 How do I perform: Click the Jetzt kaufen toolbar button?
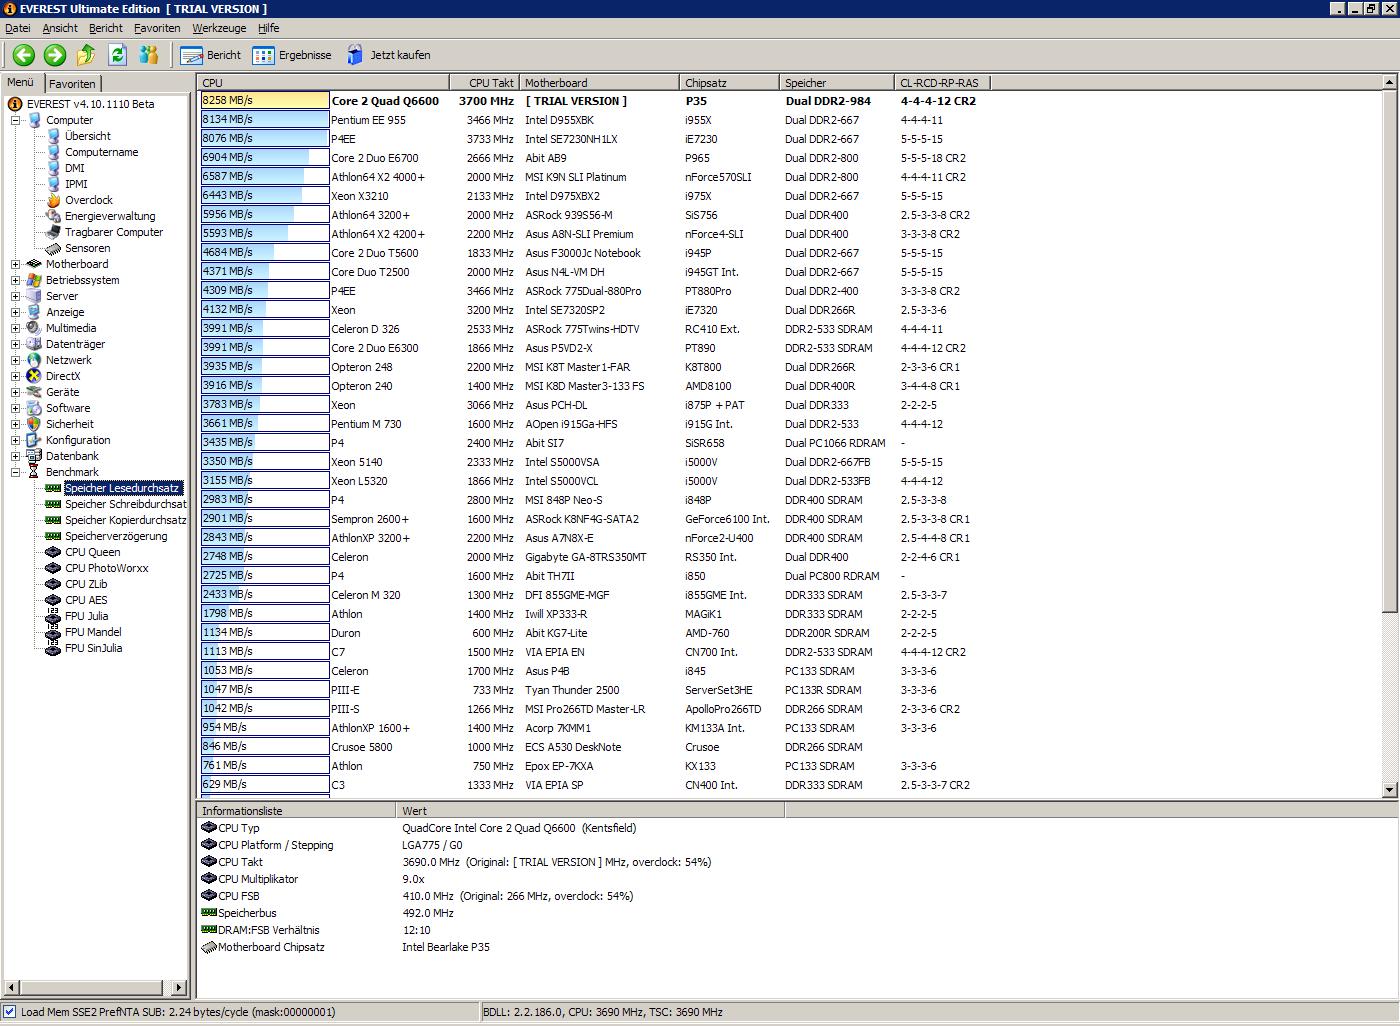coord(388,55)
